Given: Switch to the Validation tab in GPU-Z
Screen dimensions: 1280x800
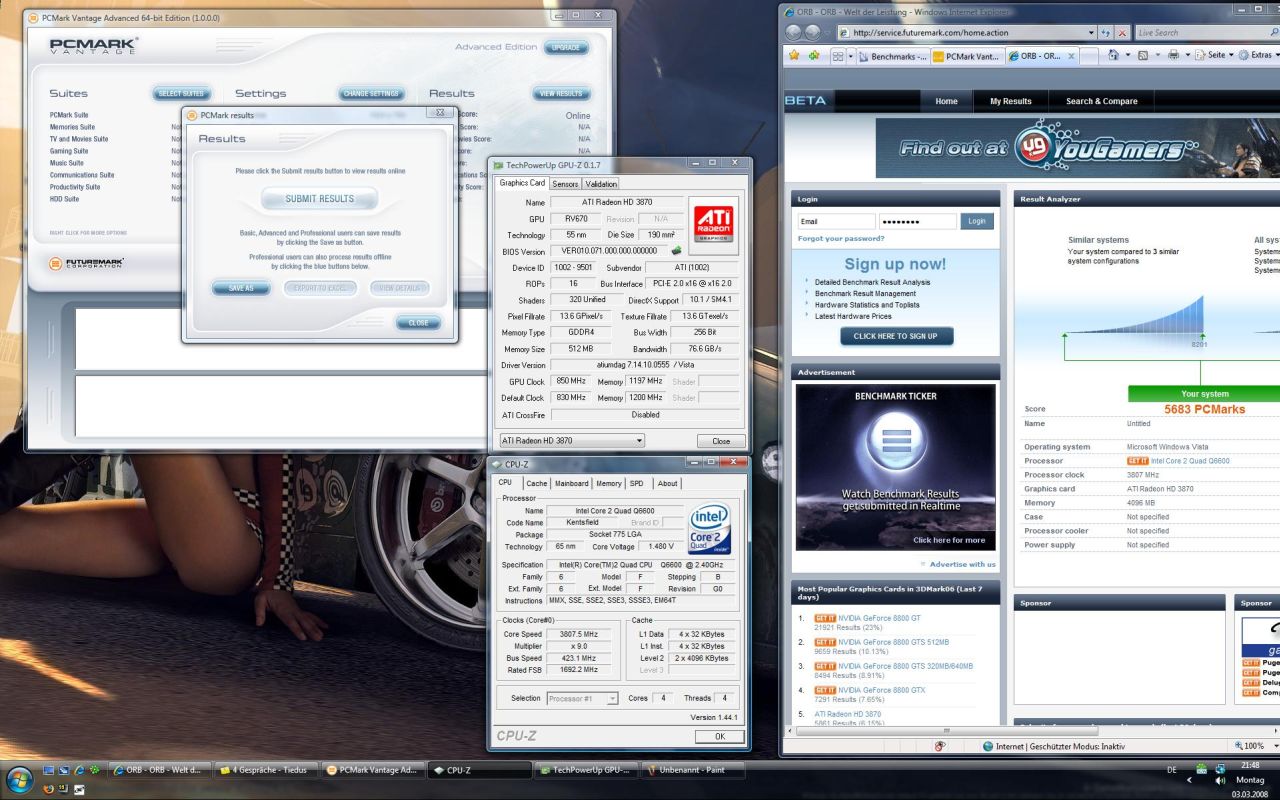Looking at the screenshot, I should pyautogui.click(x=600, y=184).
